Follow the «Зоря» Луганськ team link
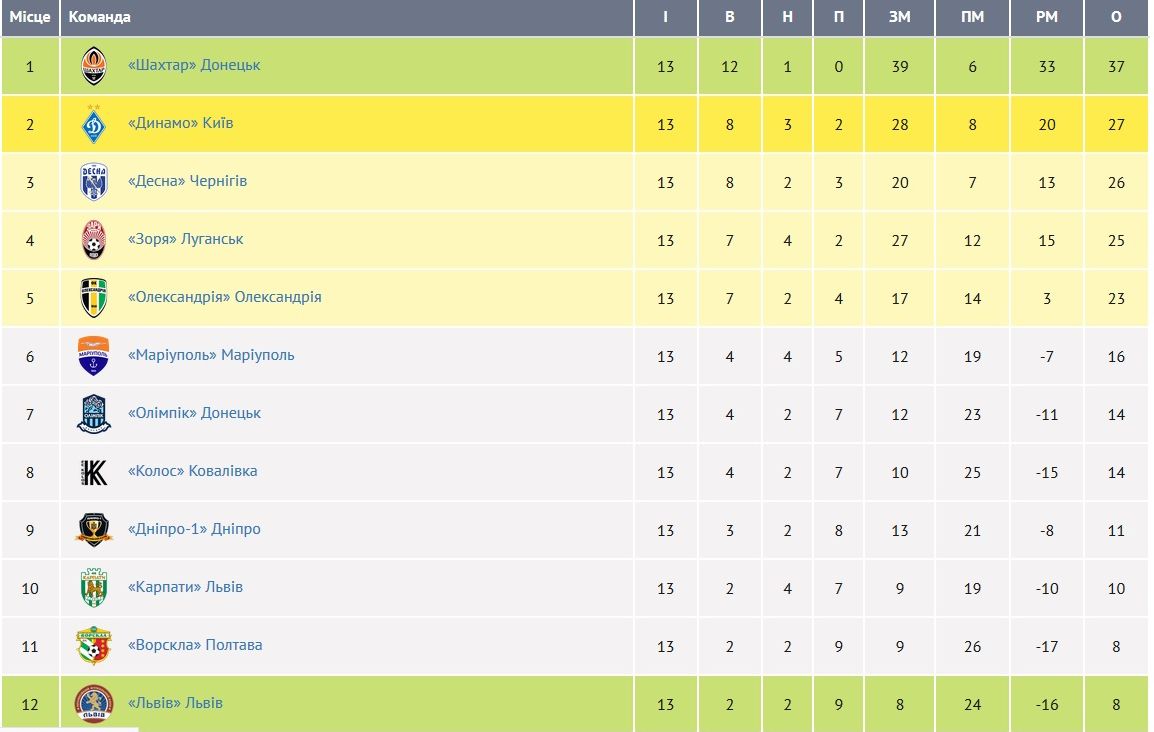Image resolution: width=1154 pixels, height=732 pixels. [186, 239]
